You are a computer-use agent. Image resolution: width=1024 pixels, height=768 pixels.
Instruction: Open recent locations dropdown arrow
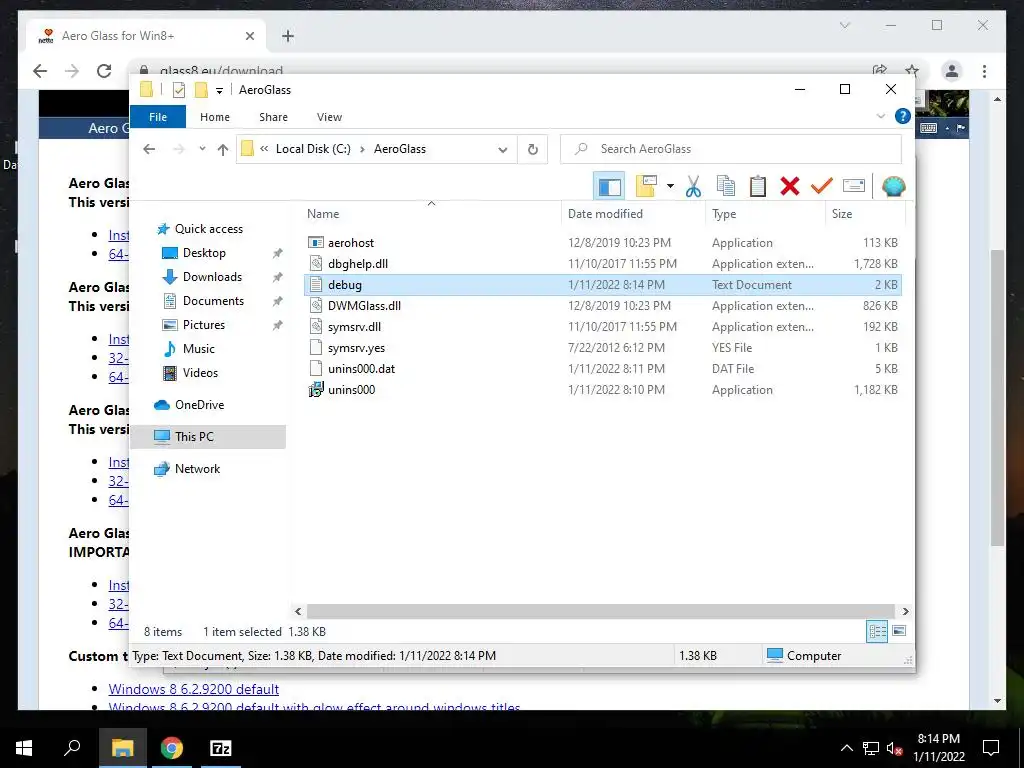click(x=202, y=149)
